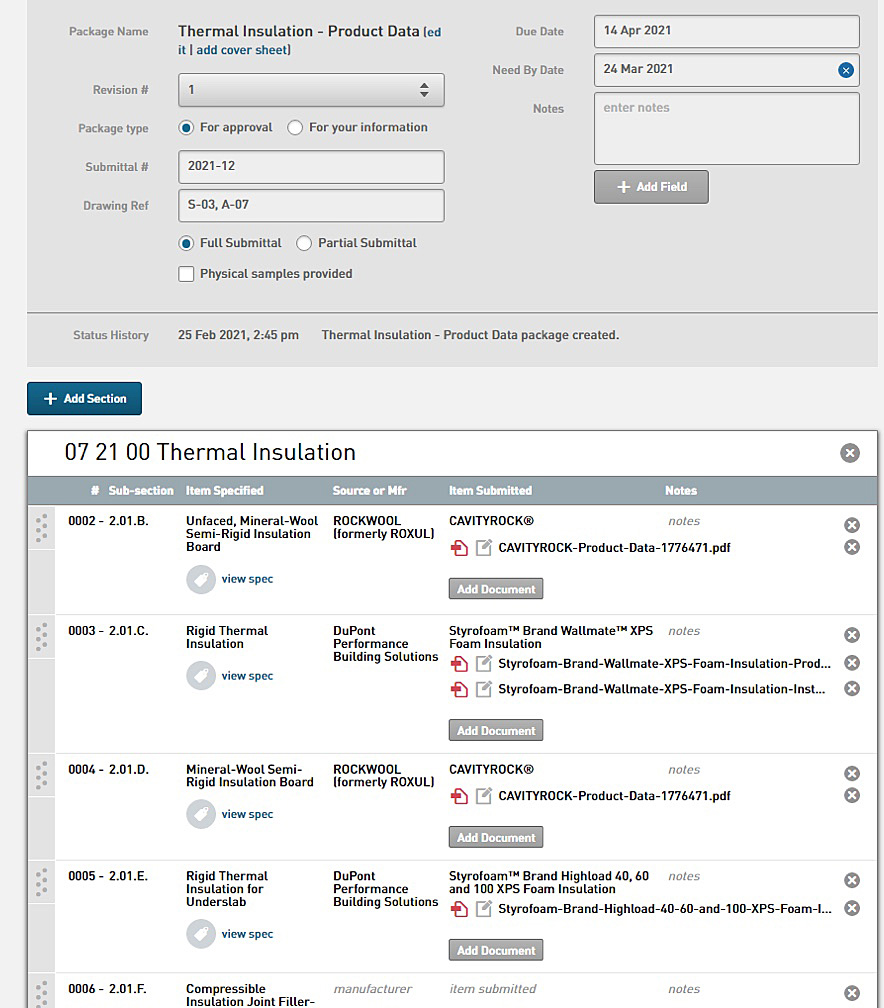Open CAVITYROCK-Product-Data-1776471.pdf in row 0002
884x1008 pixels.
tap(614, 548)
